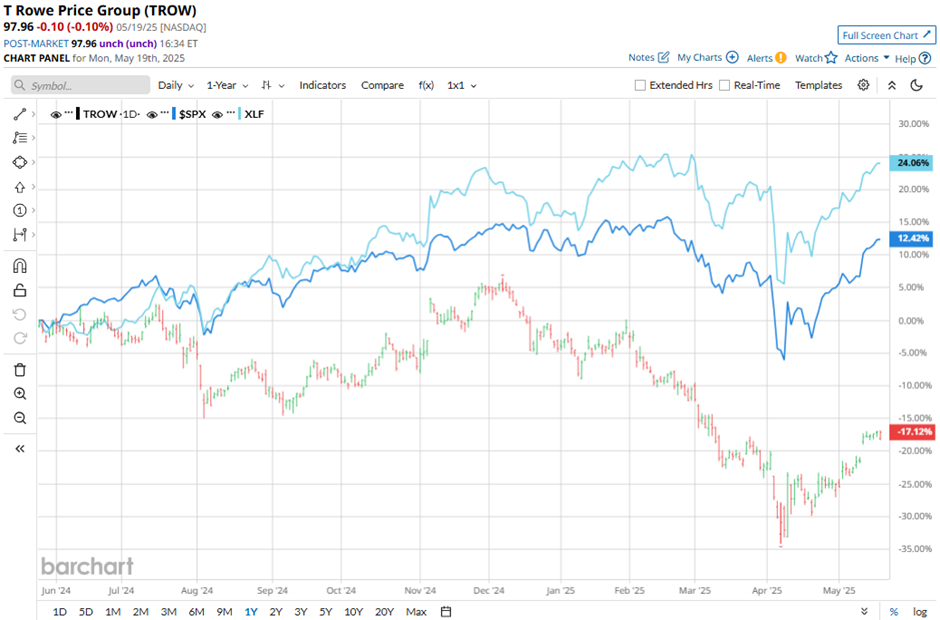Click the Full Screen Chart button

[887, 34]
